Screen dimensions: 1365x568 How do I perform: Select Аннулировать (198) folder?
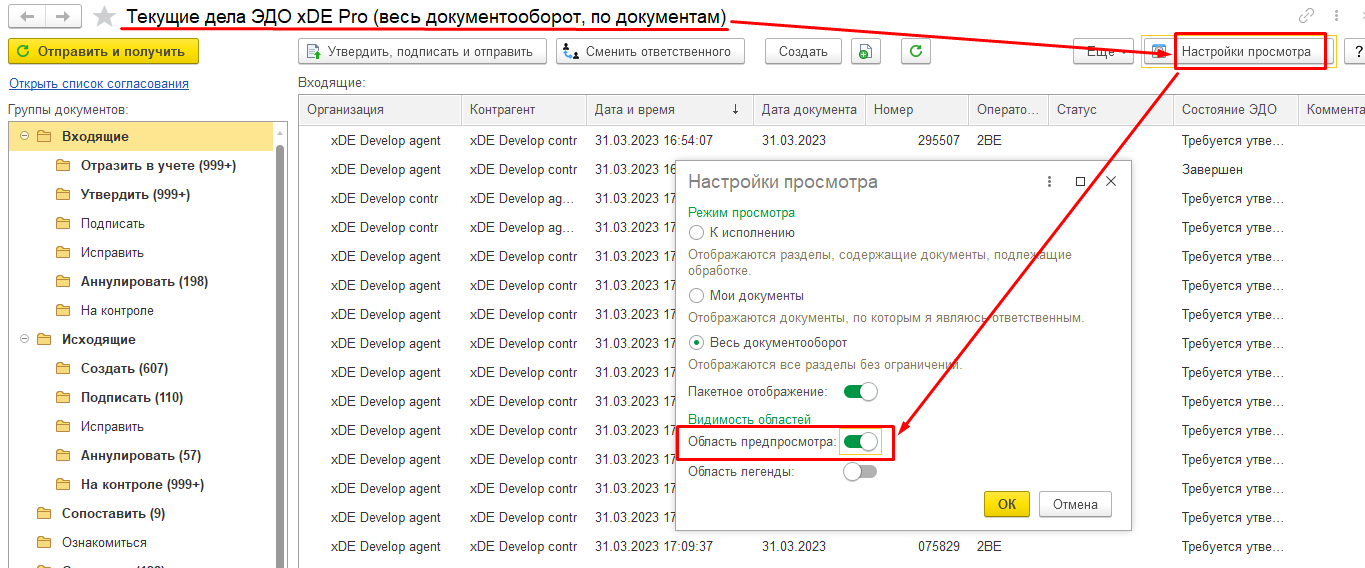(x=144, y=281)
